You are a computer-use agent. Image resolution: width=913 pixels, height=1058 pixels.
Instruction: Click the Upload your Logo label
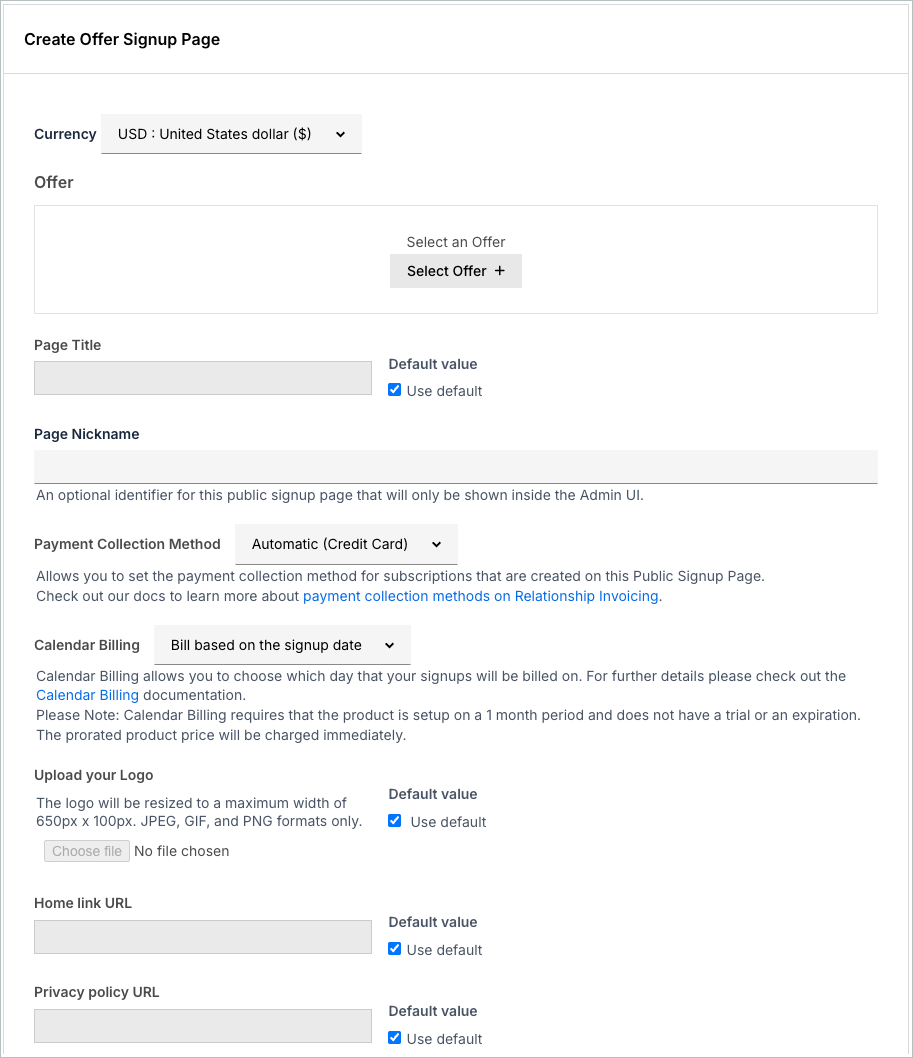(x=94, y=775)
